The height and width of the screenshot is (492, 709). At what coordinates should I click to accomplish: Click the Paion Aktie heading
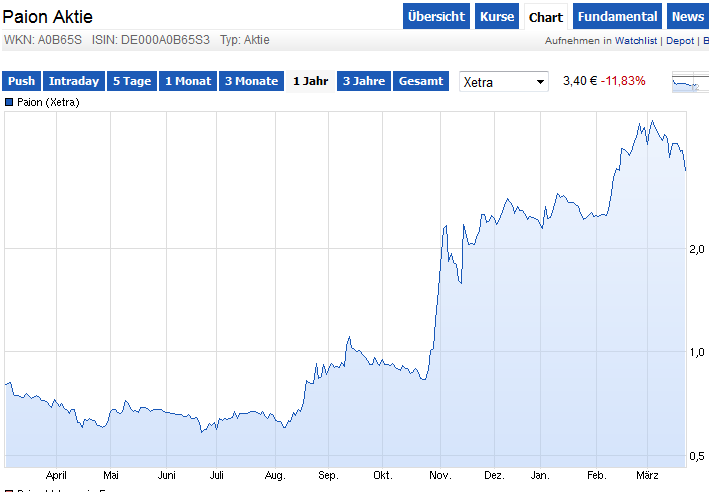click(47, 17)
